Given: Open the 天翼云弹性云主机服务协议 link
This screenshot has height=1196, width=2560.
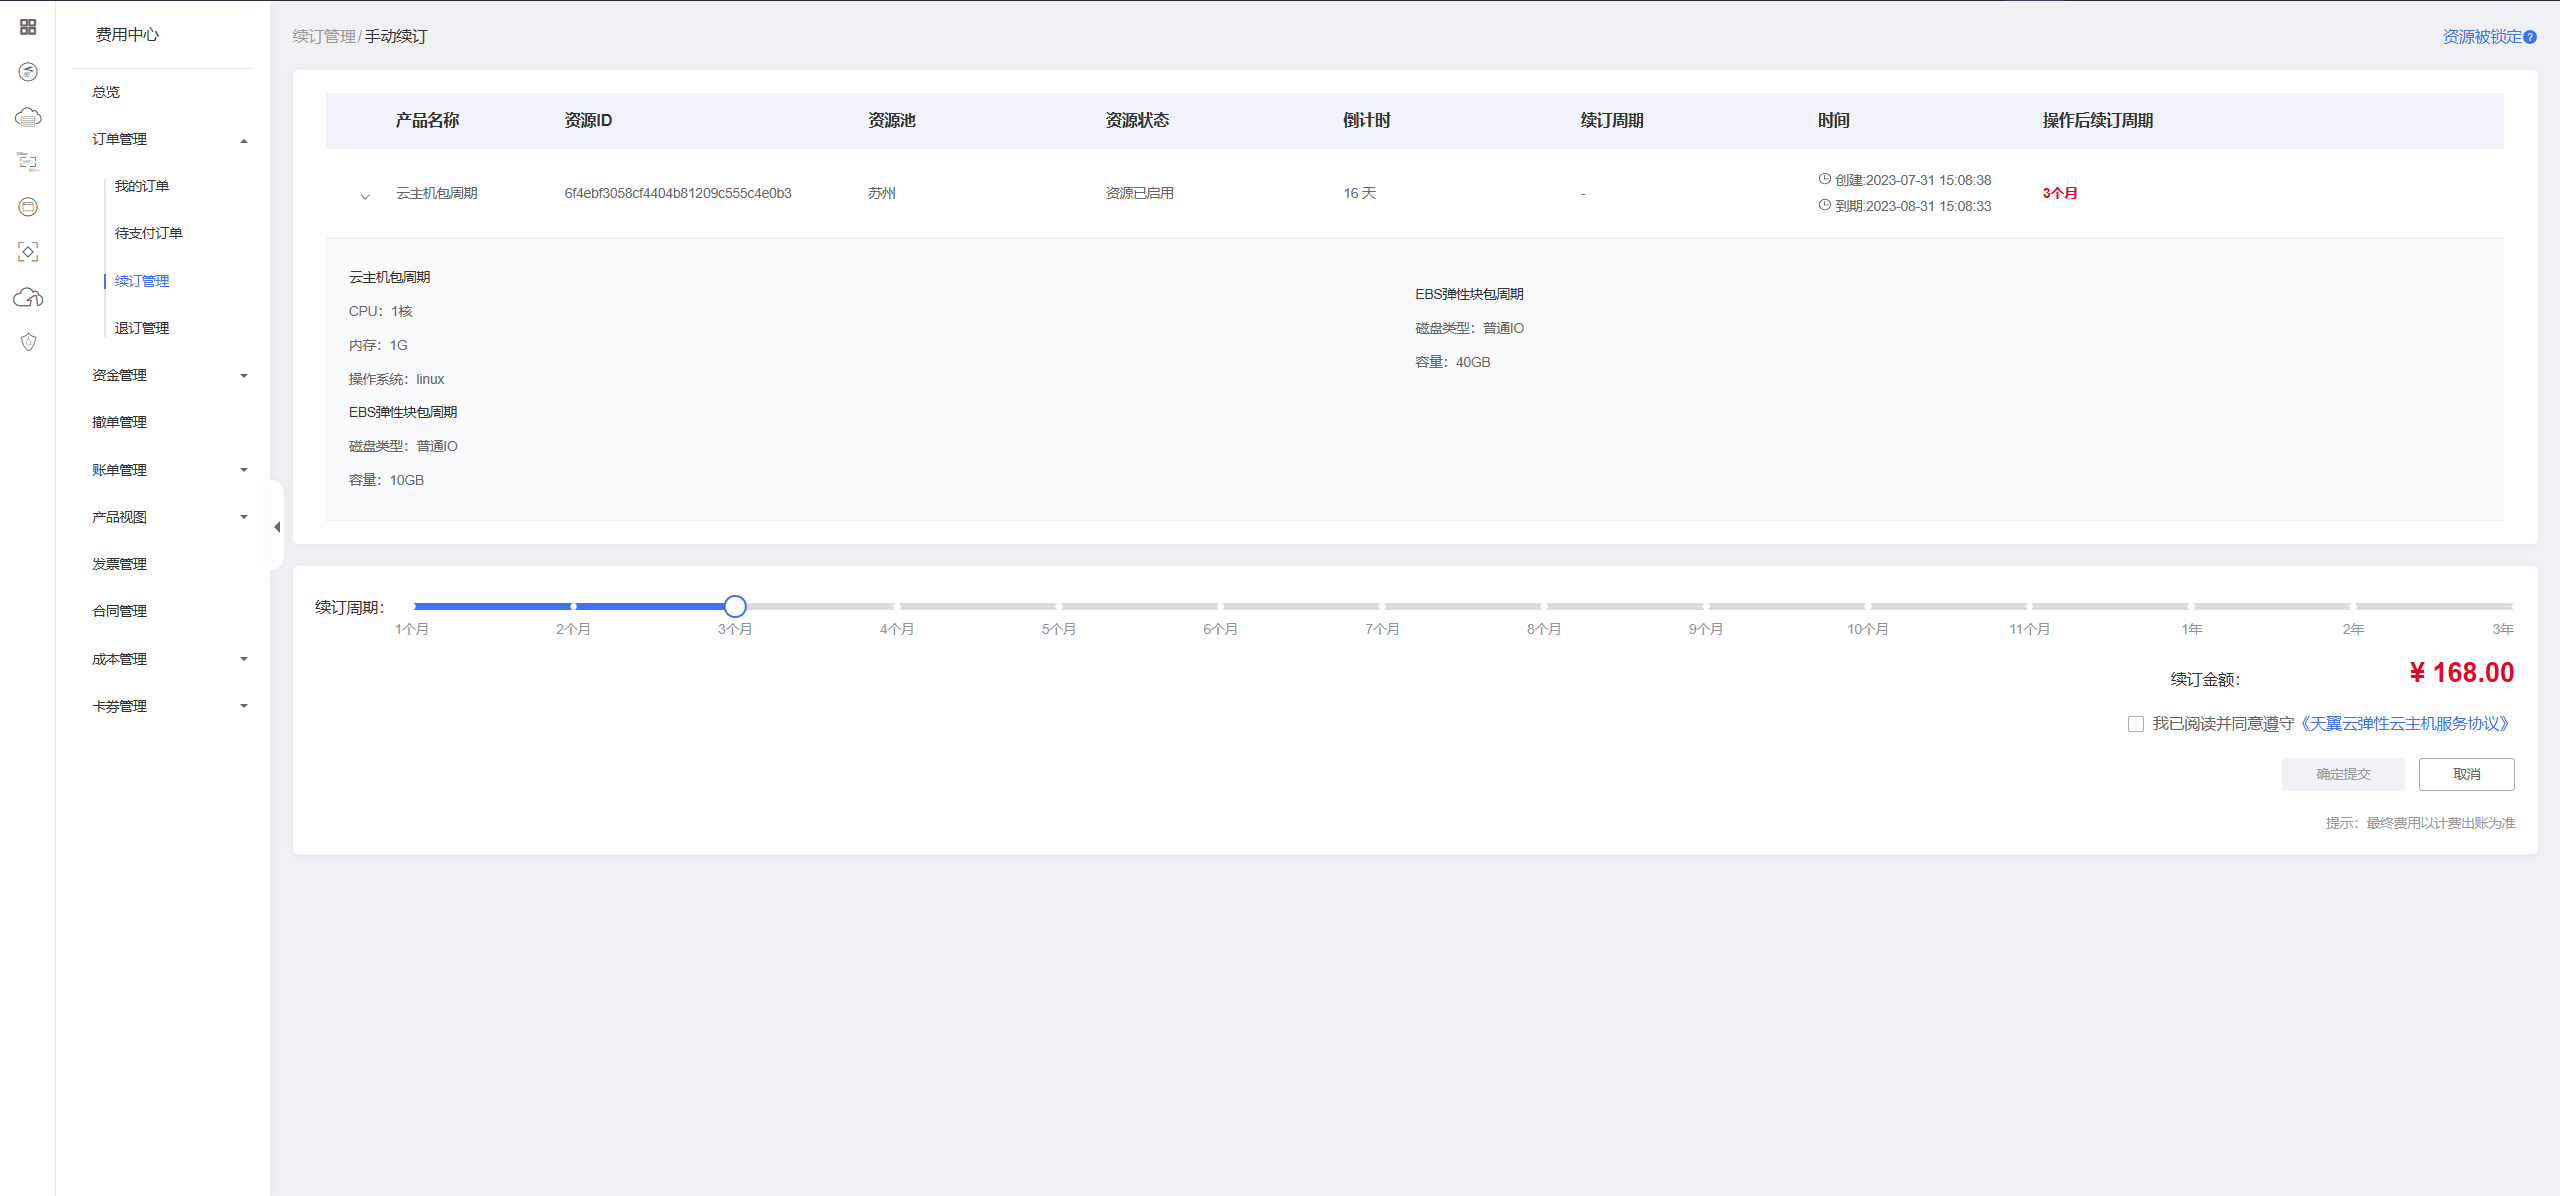Looking at the screenshot, I should [x=2404, y=724].
